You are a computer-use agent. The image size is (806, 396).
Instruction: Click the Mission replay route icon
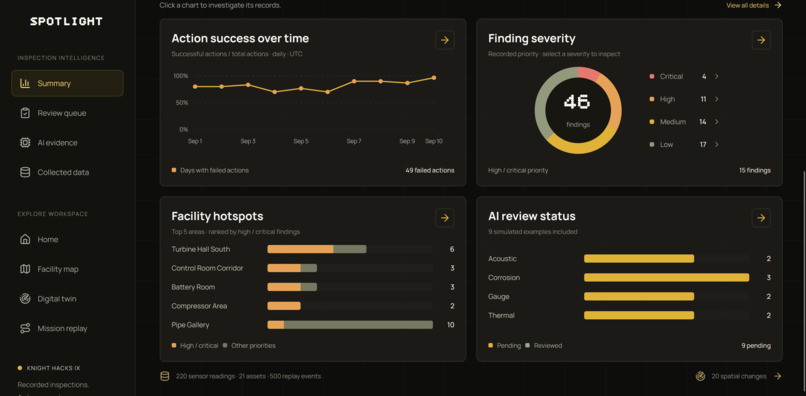point(25,328)
